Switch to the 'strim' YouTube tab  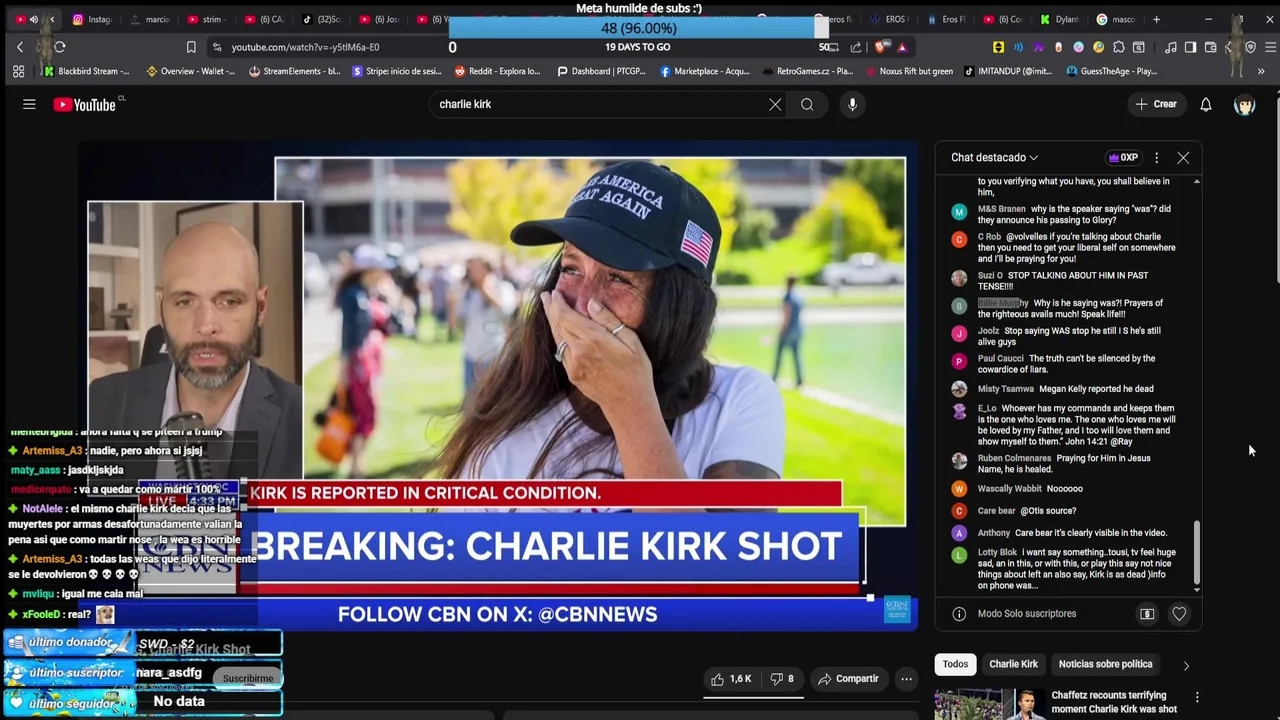pyautogui.click(x=208, y=19)
